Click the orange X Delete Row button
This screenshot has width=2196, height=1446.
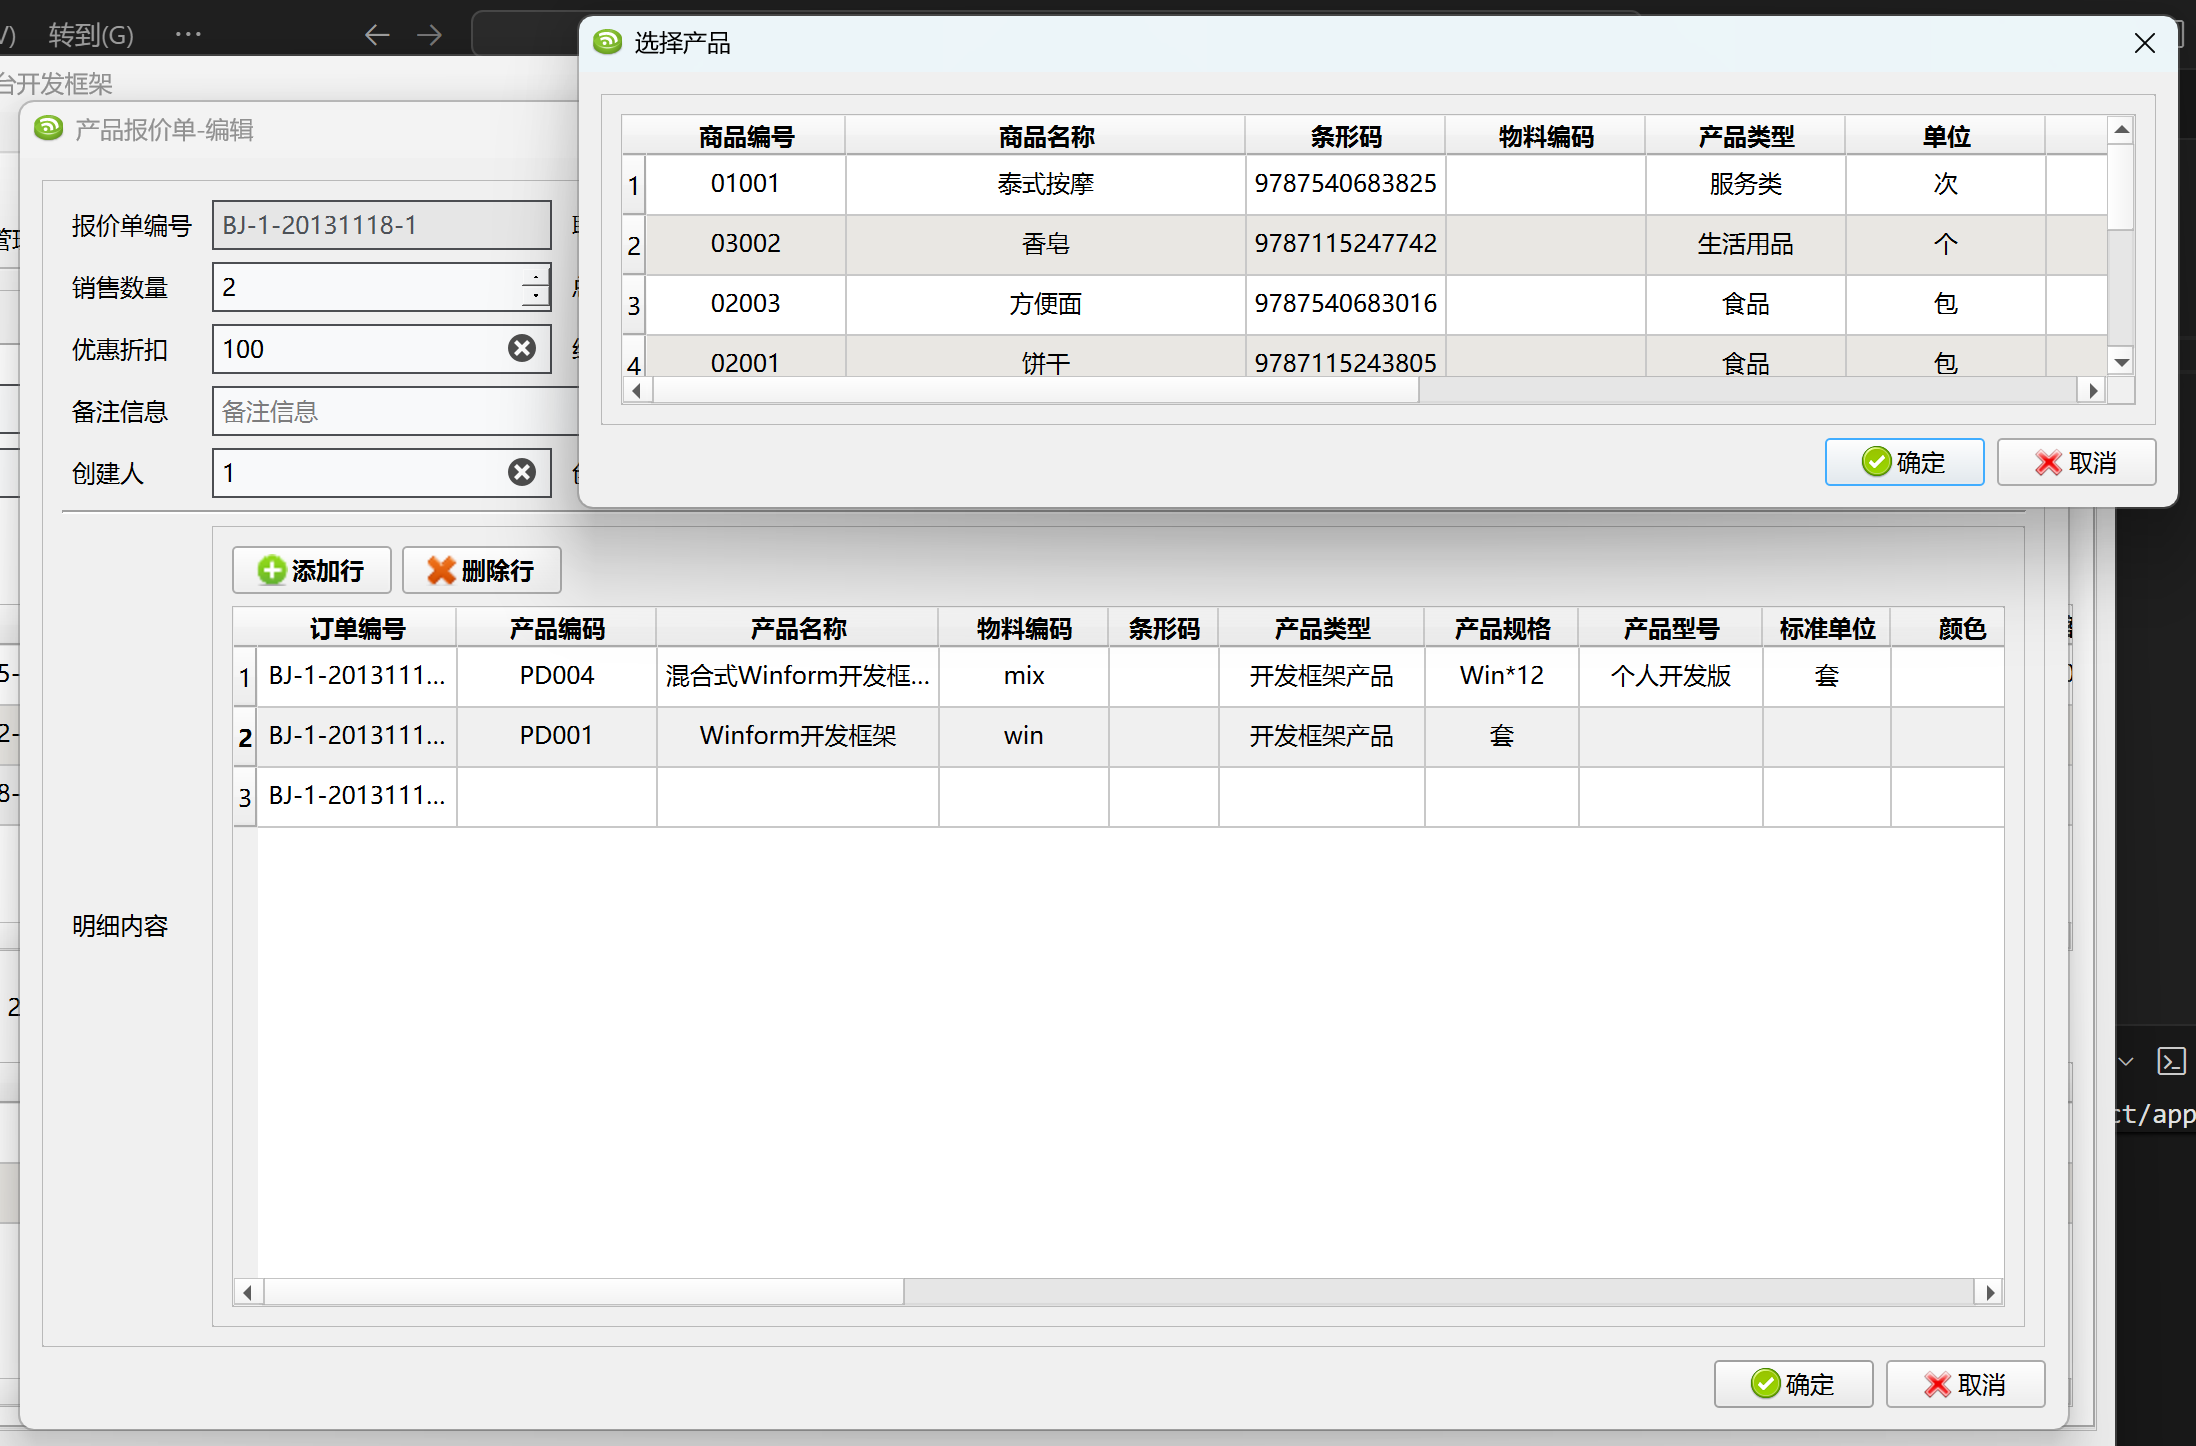pyautogui.click(x=481, y=570)
